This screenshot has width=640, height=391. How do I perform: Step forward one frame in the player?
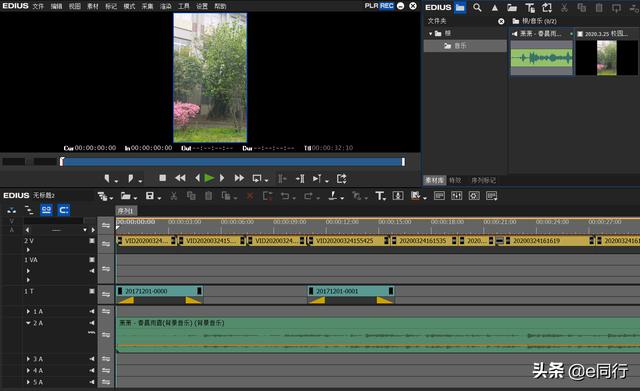pos(222,178)
